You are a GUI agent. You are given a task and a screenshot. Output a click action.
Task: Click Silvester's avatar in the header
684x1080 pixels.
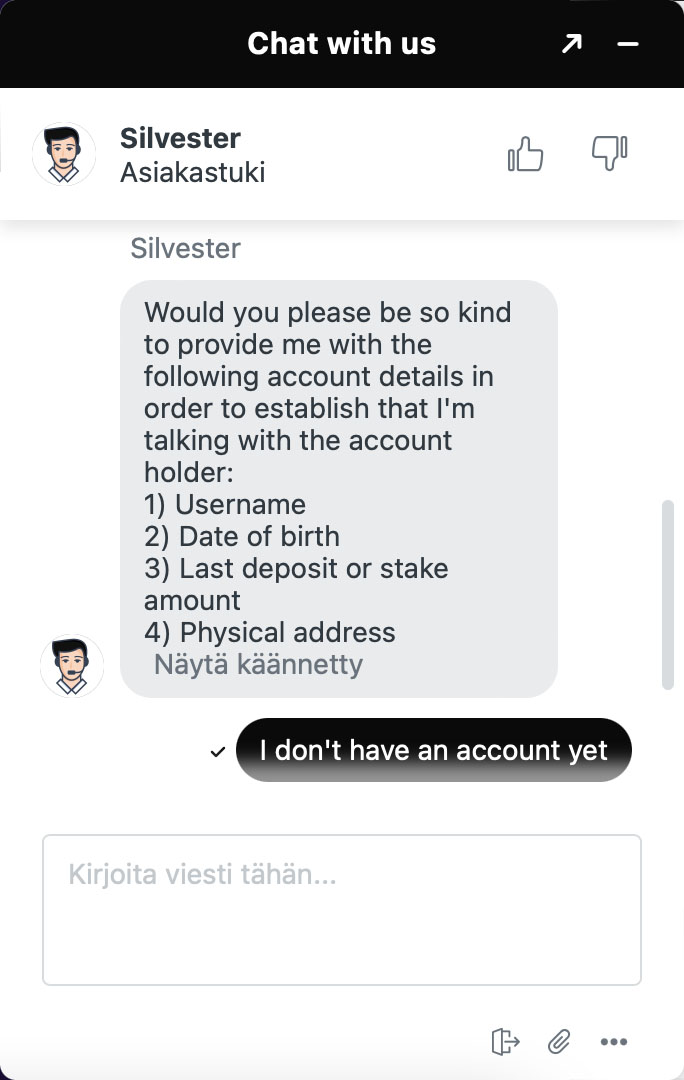tap(64, 155)
